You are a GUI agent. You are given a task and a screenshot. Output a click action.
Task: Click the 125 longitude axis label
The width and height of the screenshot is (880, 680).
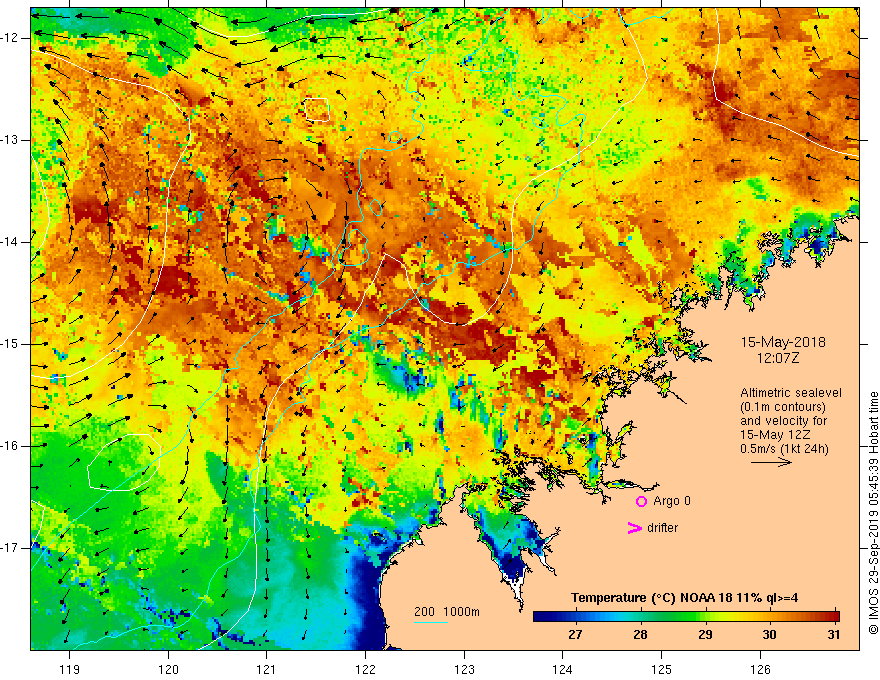(x=662, y=669)
